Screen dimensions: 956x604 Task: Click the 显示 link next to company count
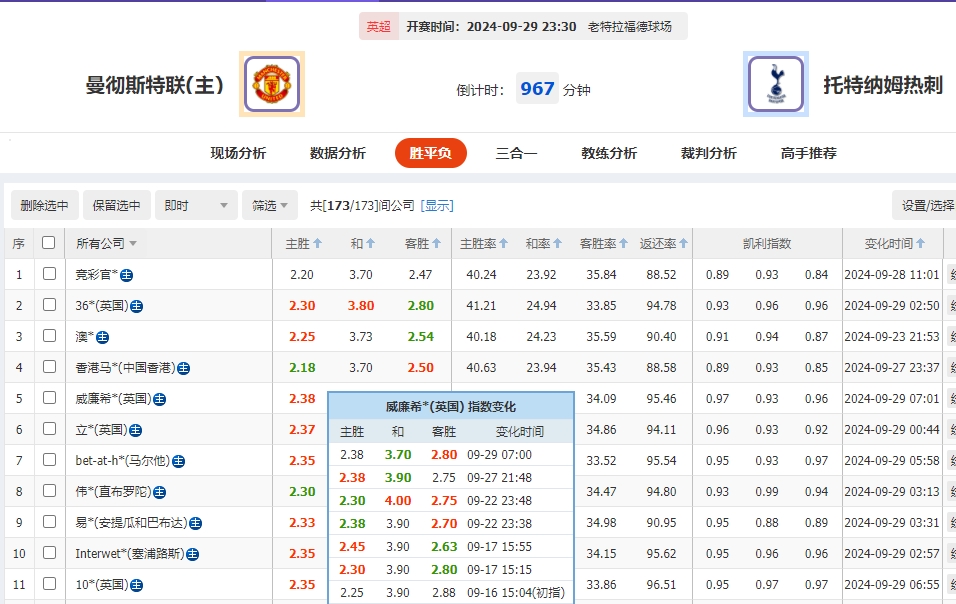pyautogui.click(x=437, y=205)
